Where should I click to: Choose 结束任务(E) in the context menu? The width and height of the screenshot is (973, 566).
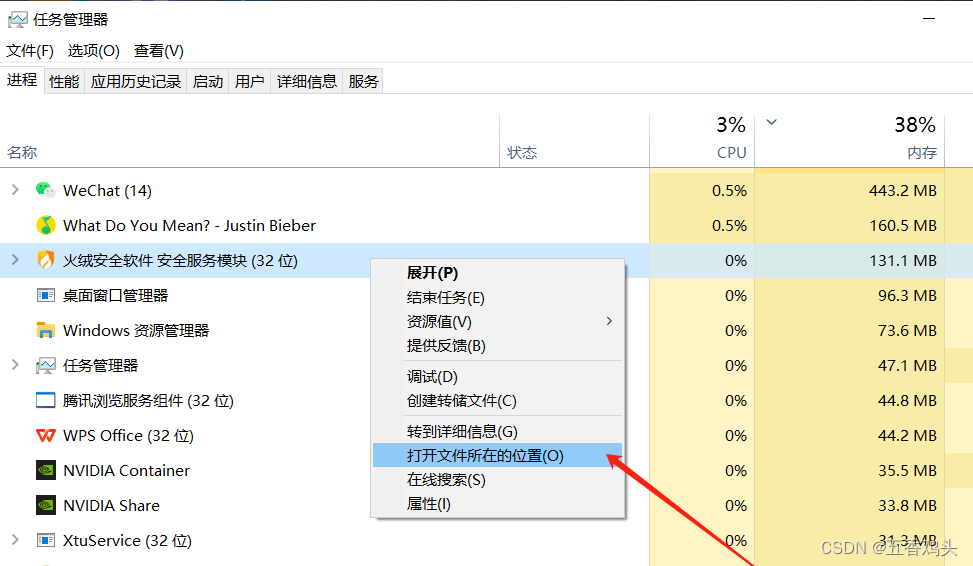pyautogui.click(x=498, y=297)
